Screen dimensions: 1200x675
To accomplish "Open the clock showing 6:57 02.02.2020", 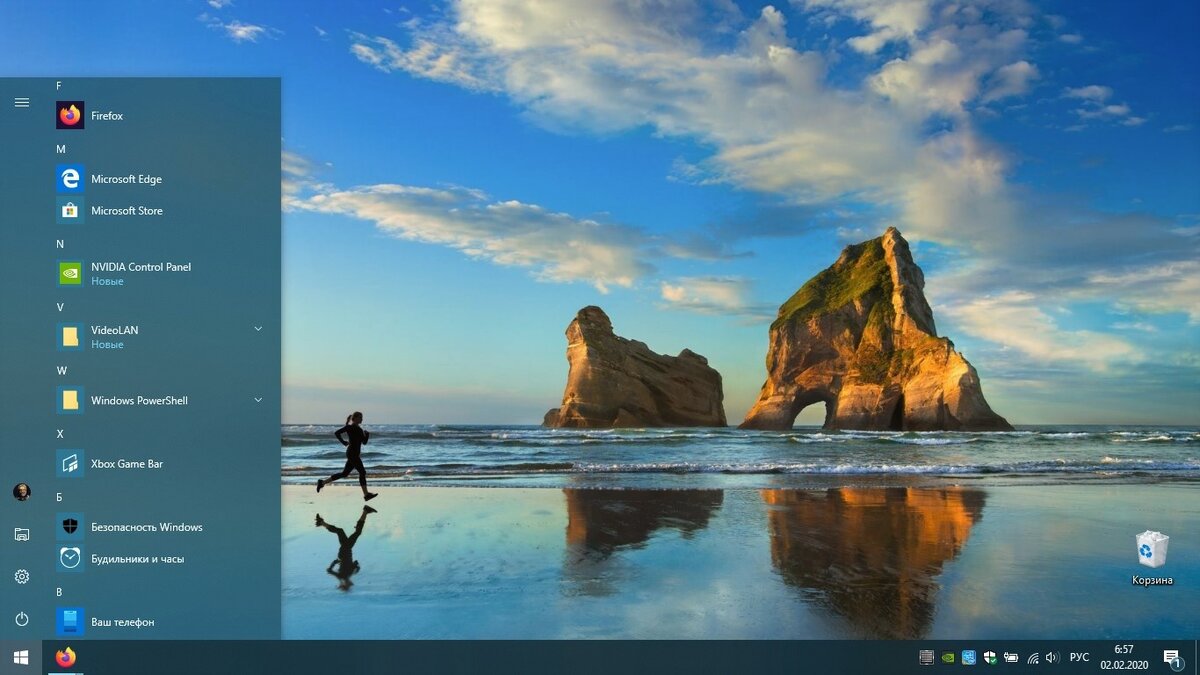I will click(1124, 657).
